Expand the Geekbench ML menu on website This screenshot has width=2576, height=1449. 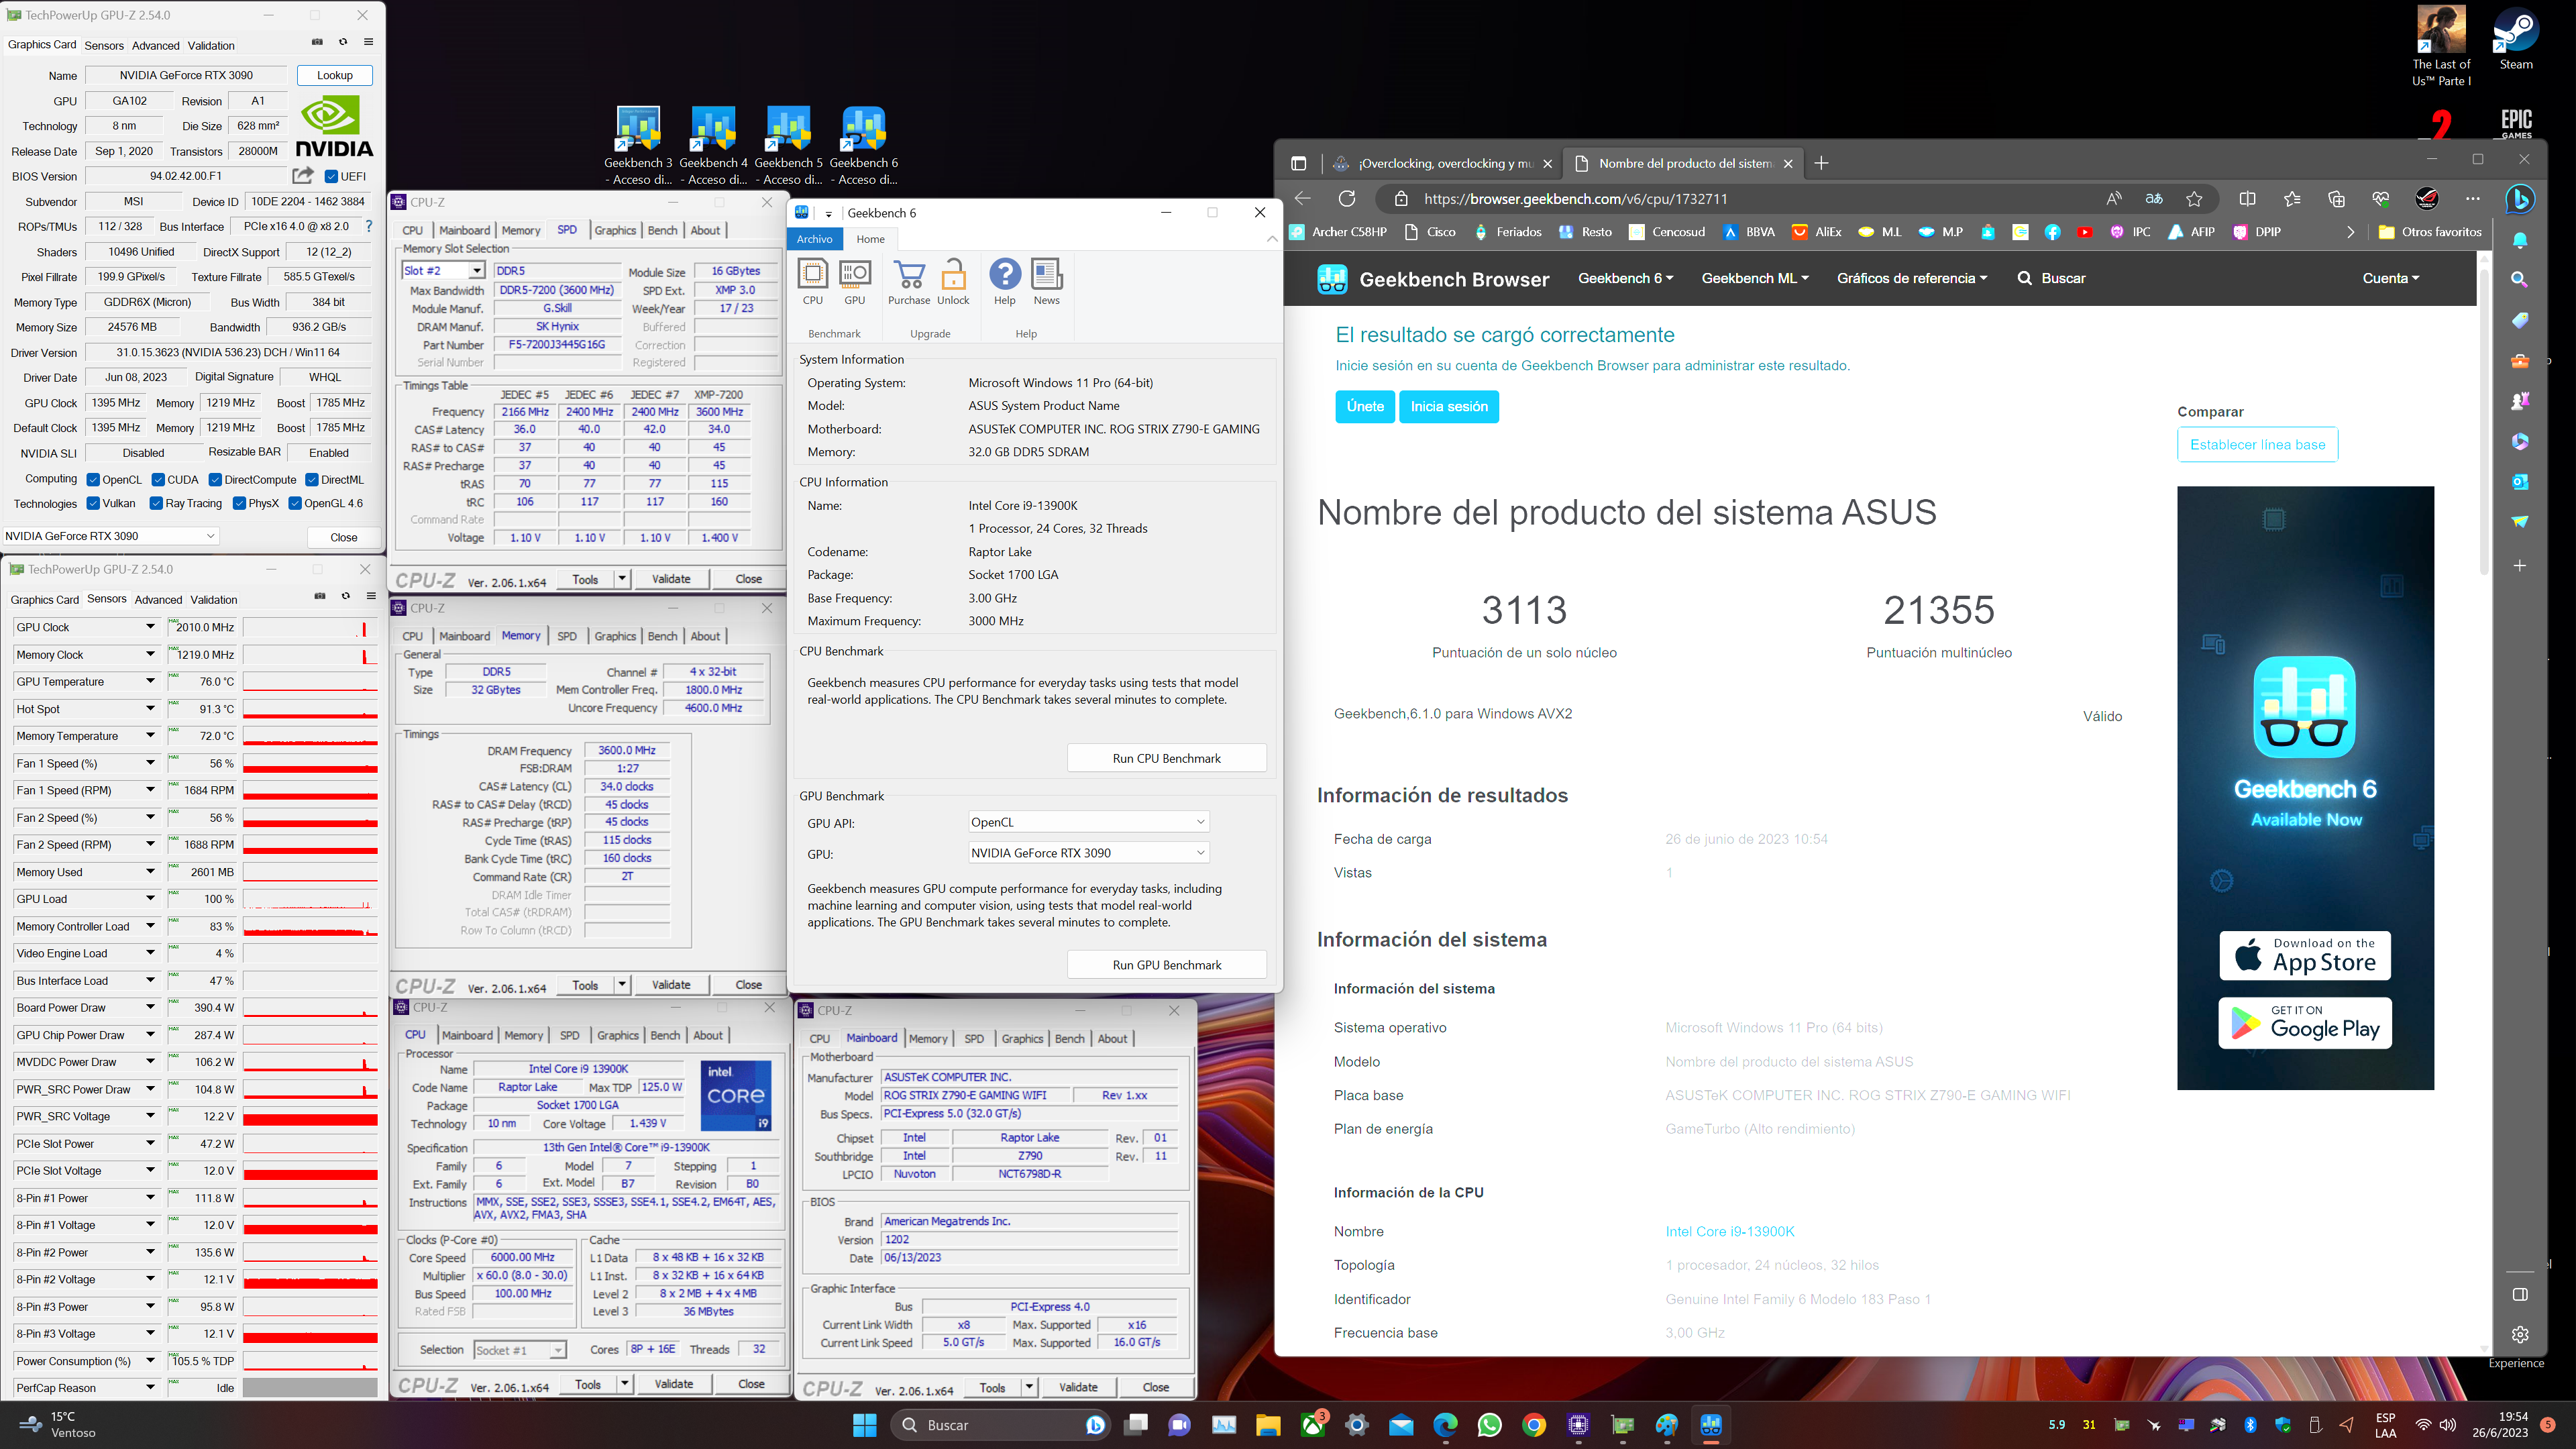(1755, 278)
